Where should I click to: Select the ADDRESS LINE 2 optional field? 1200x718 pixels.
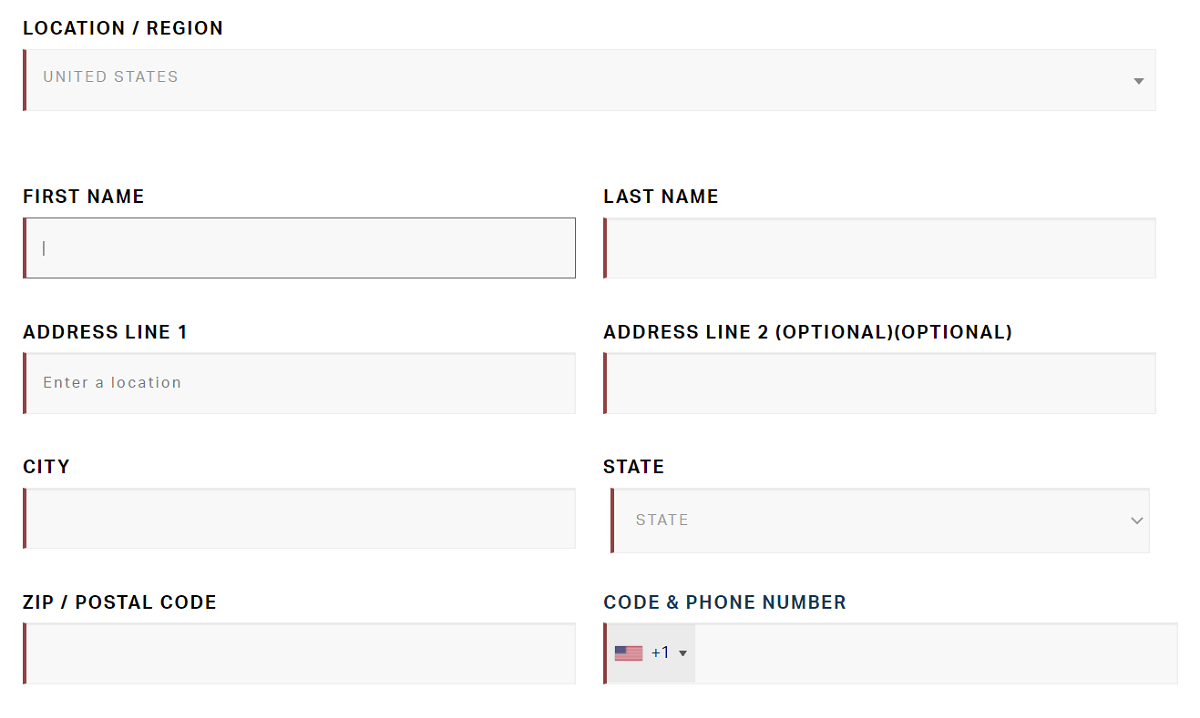point(880,383)
